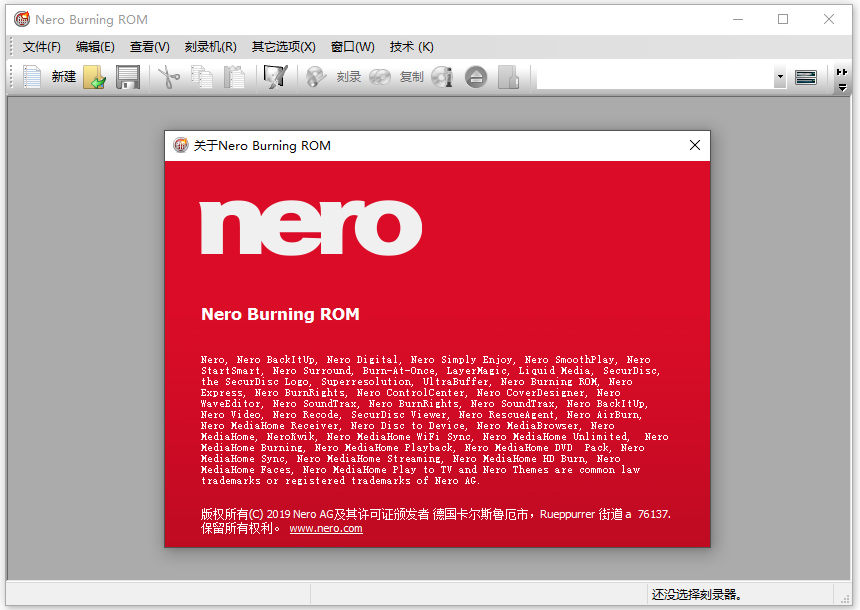Visit the www.nero.com link
The width and height of the screenshot is (860, 610).
pos(326,528)
